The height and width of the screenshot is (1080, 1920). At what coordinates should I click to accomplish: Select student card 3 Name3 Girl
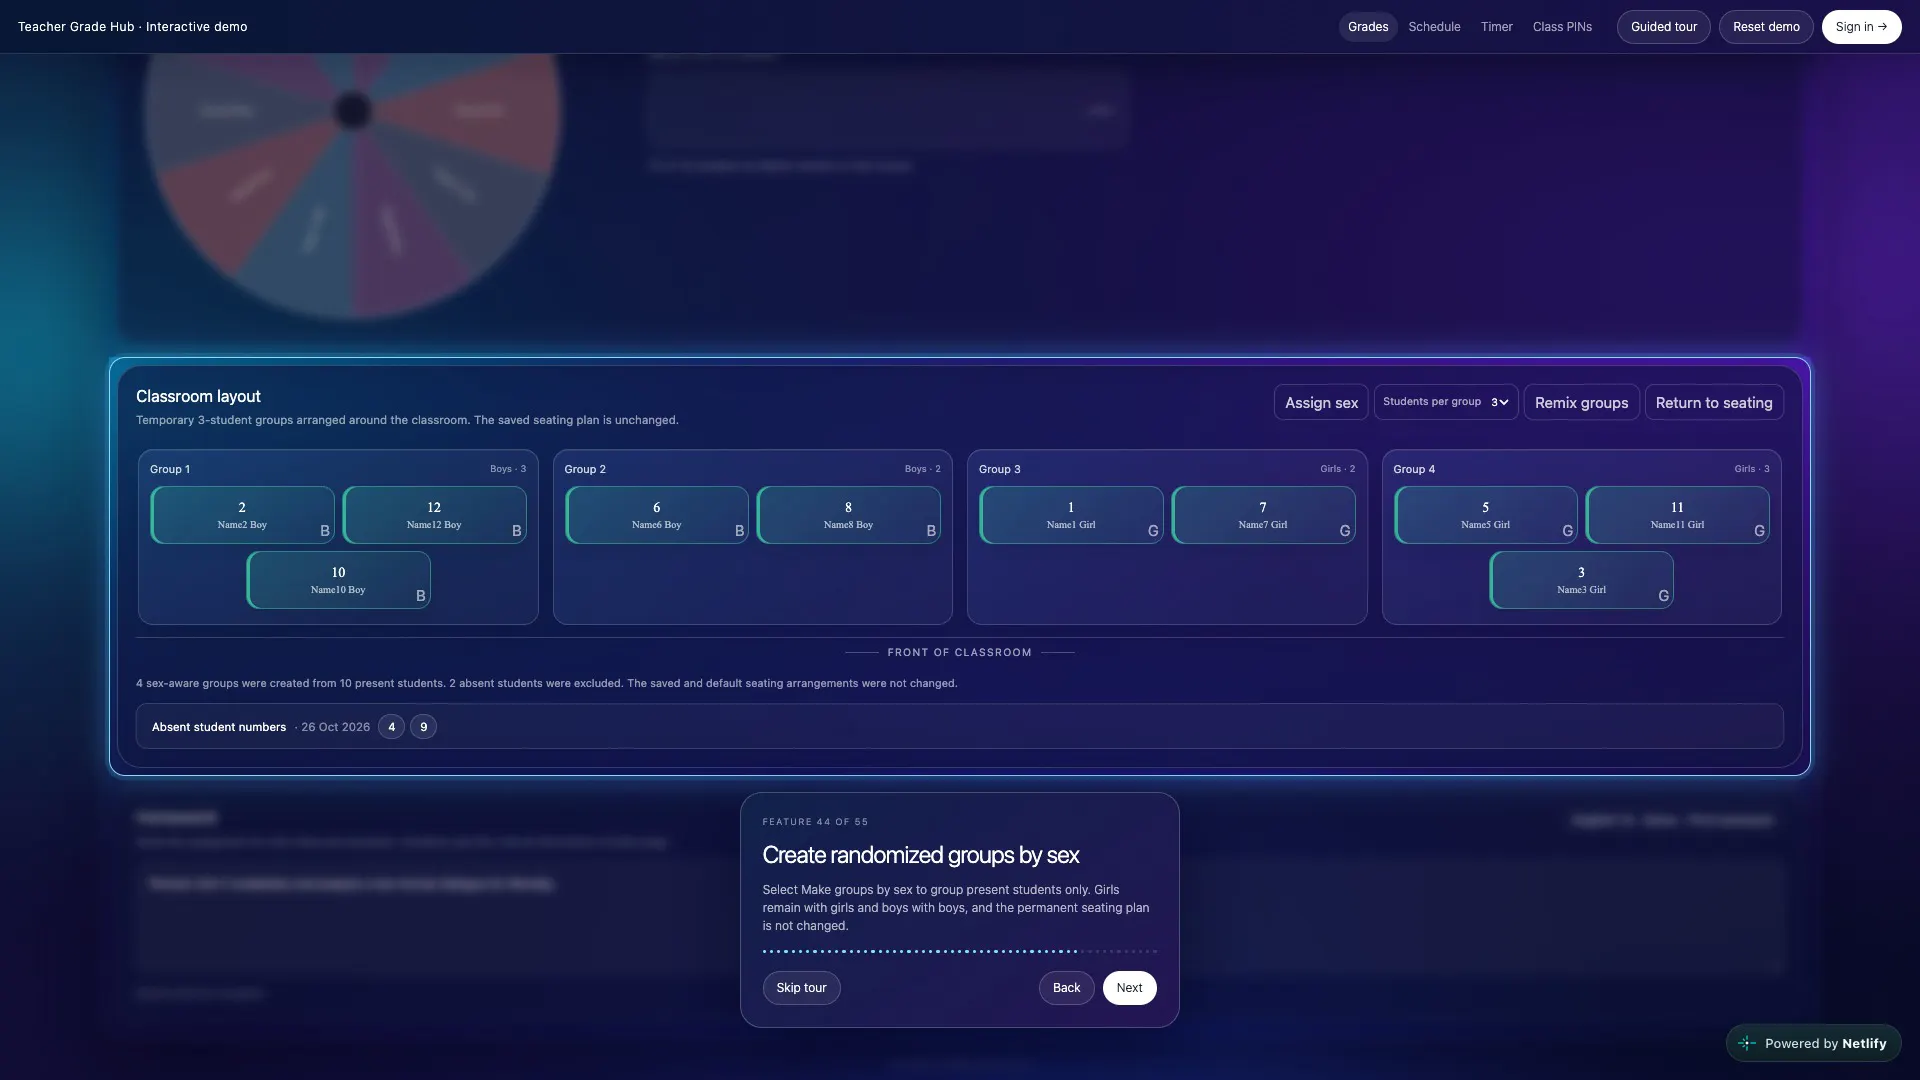(1581, 580)
